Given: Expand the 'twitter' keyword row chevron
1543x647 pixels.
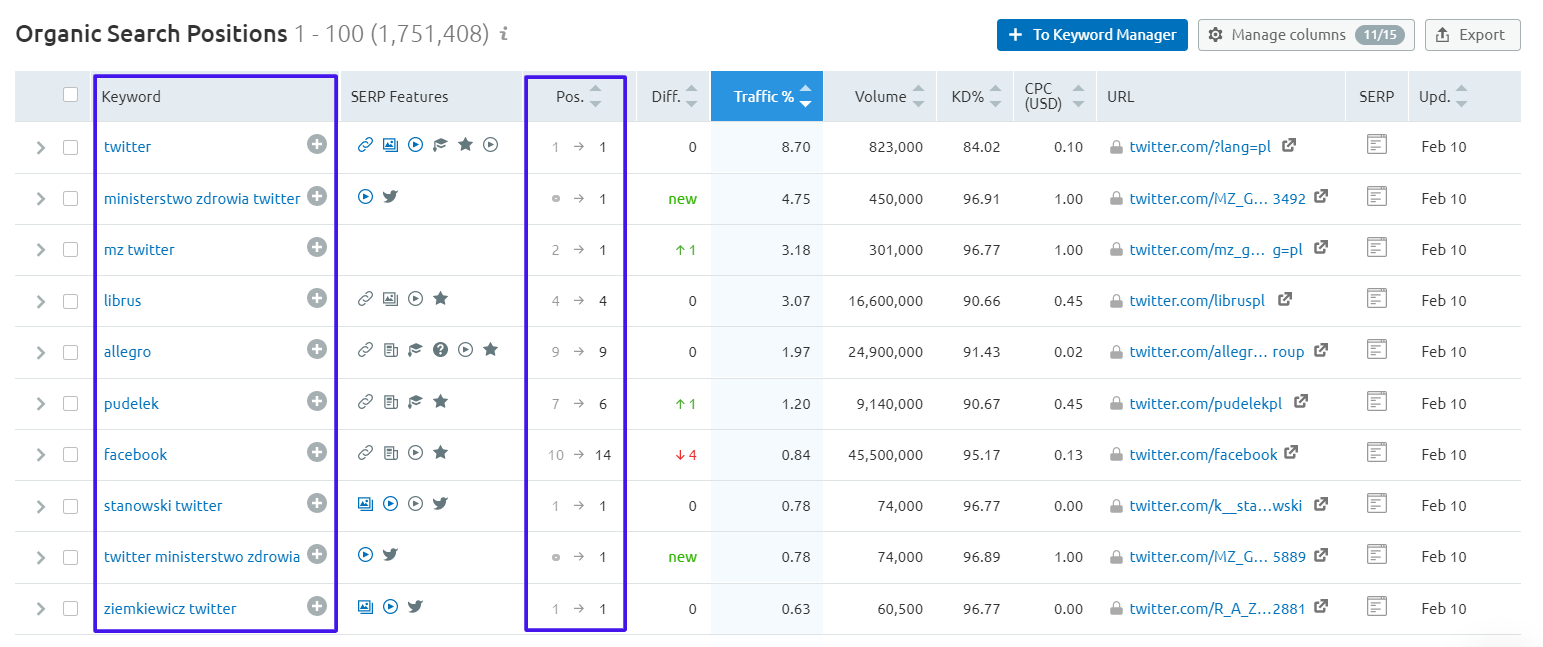Looking at the screenshot, I should point(41,147).
